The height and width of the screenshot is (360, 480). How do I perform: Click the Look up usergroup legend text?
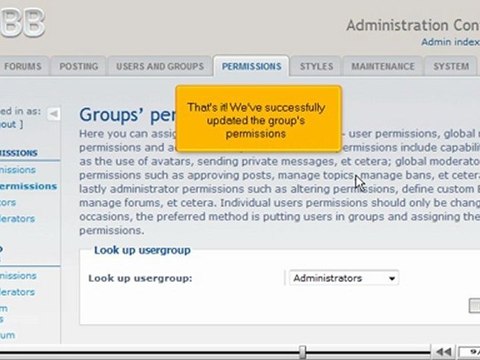pyautogui.click(x=142, y=250)
